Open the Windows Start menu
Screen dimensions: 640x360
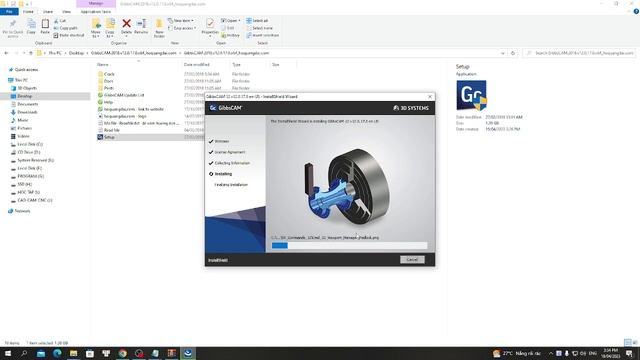pos(8,353)
